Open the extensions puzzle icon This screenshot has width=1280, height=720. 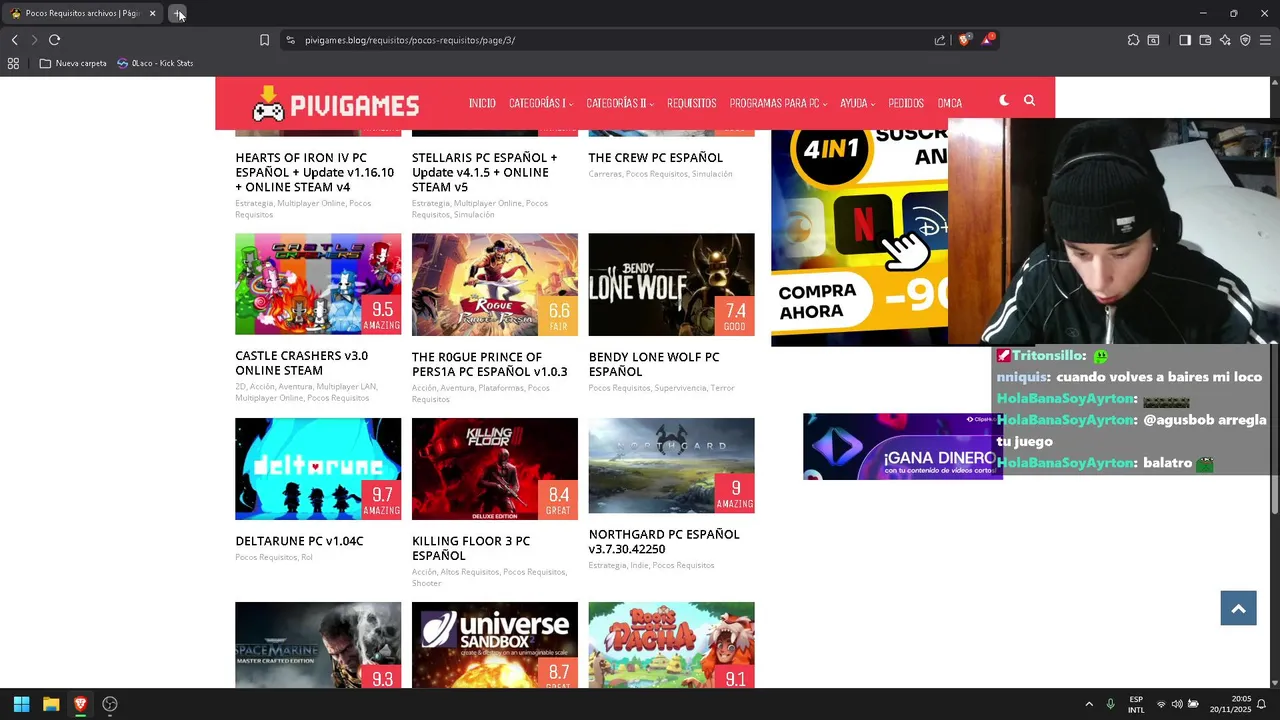click(1133, 40)
